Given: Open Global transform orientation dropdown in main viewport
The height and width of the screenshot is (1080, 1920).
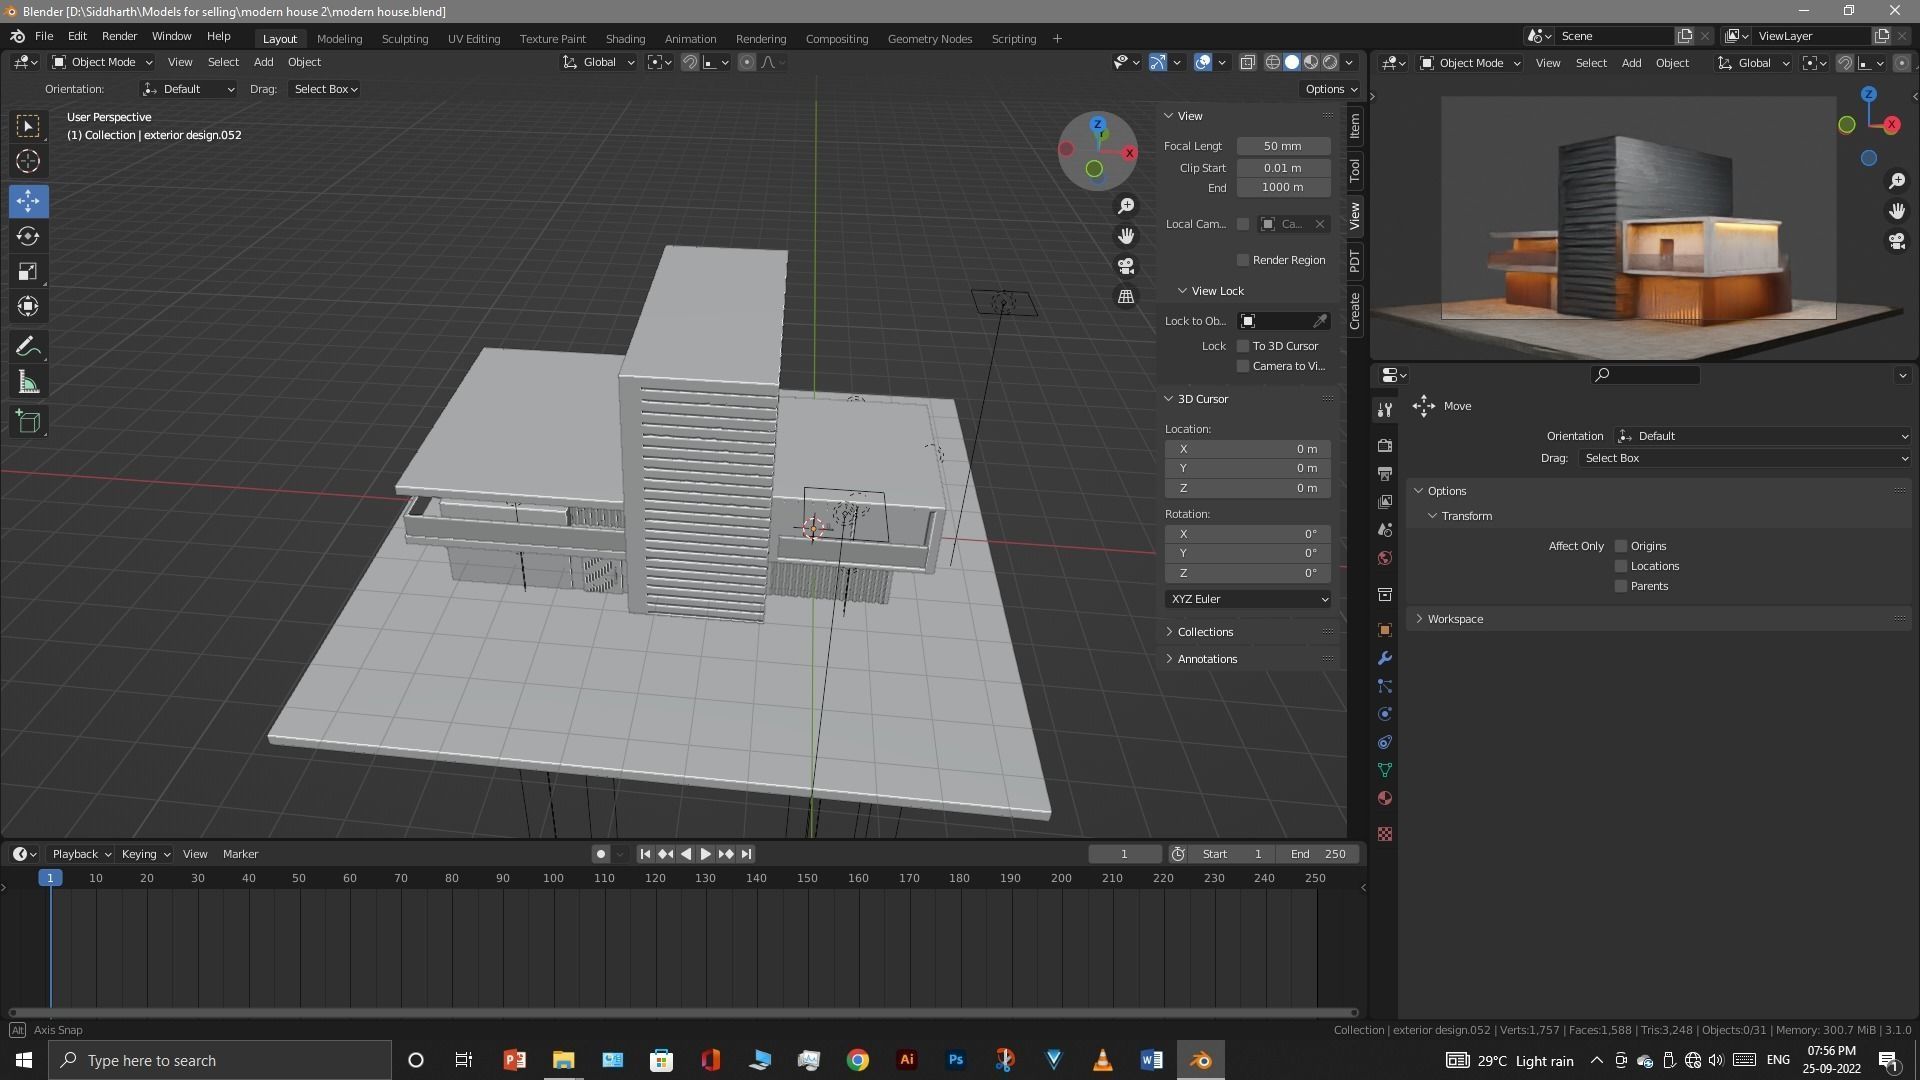Looking at the screenshot, I should [x=599, y=62].
